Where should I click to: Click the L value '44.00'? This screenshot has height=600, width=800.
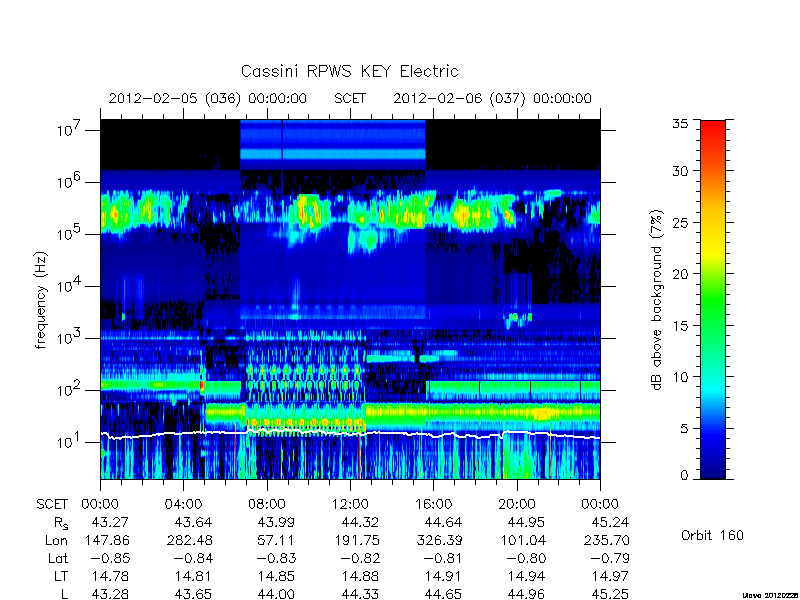click(277, 594)
